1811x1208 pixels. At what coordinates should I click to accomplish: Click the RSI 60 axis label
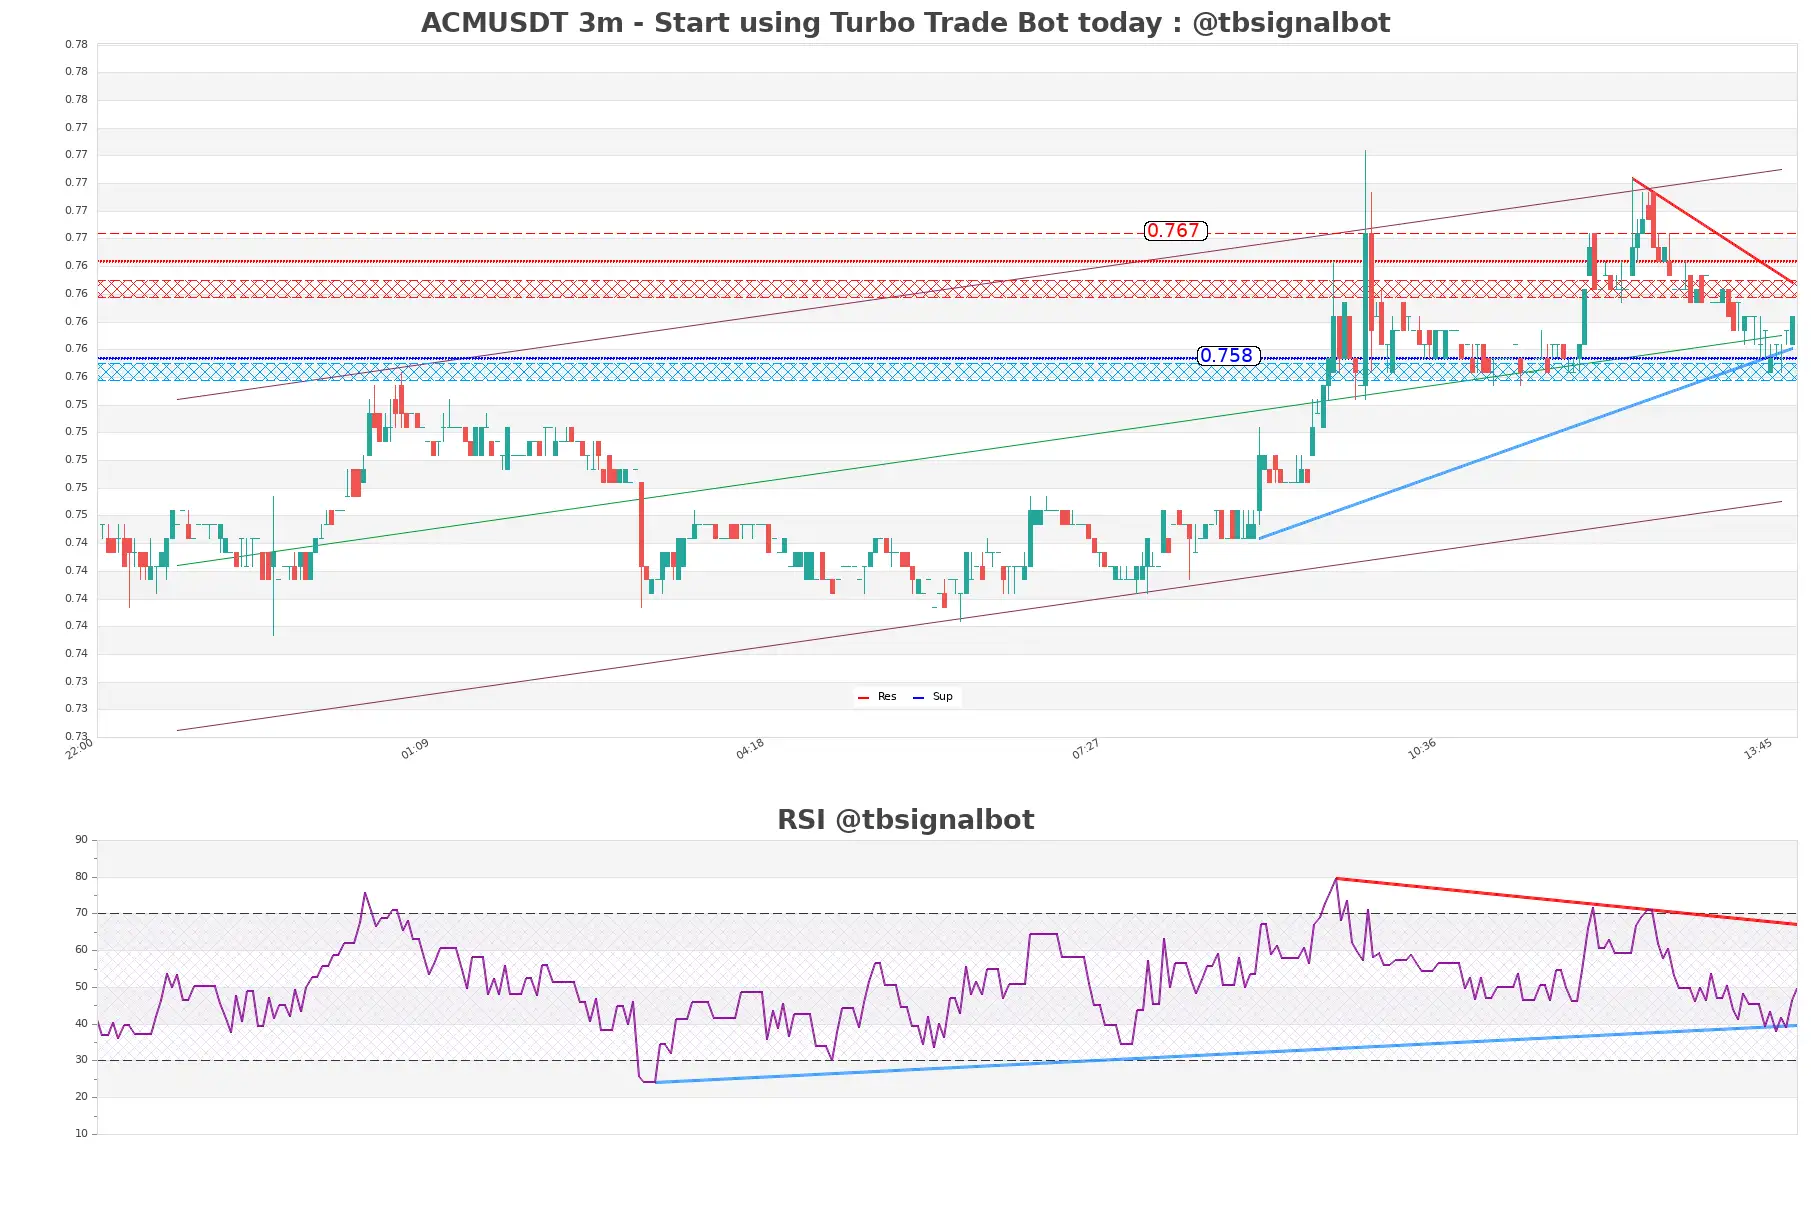click(81, 950)
